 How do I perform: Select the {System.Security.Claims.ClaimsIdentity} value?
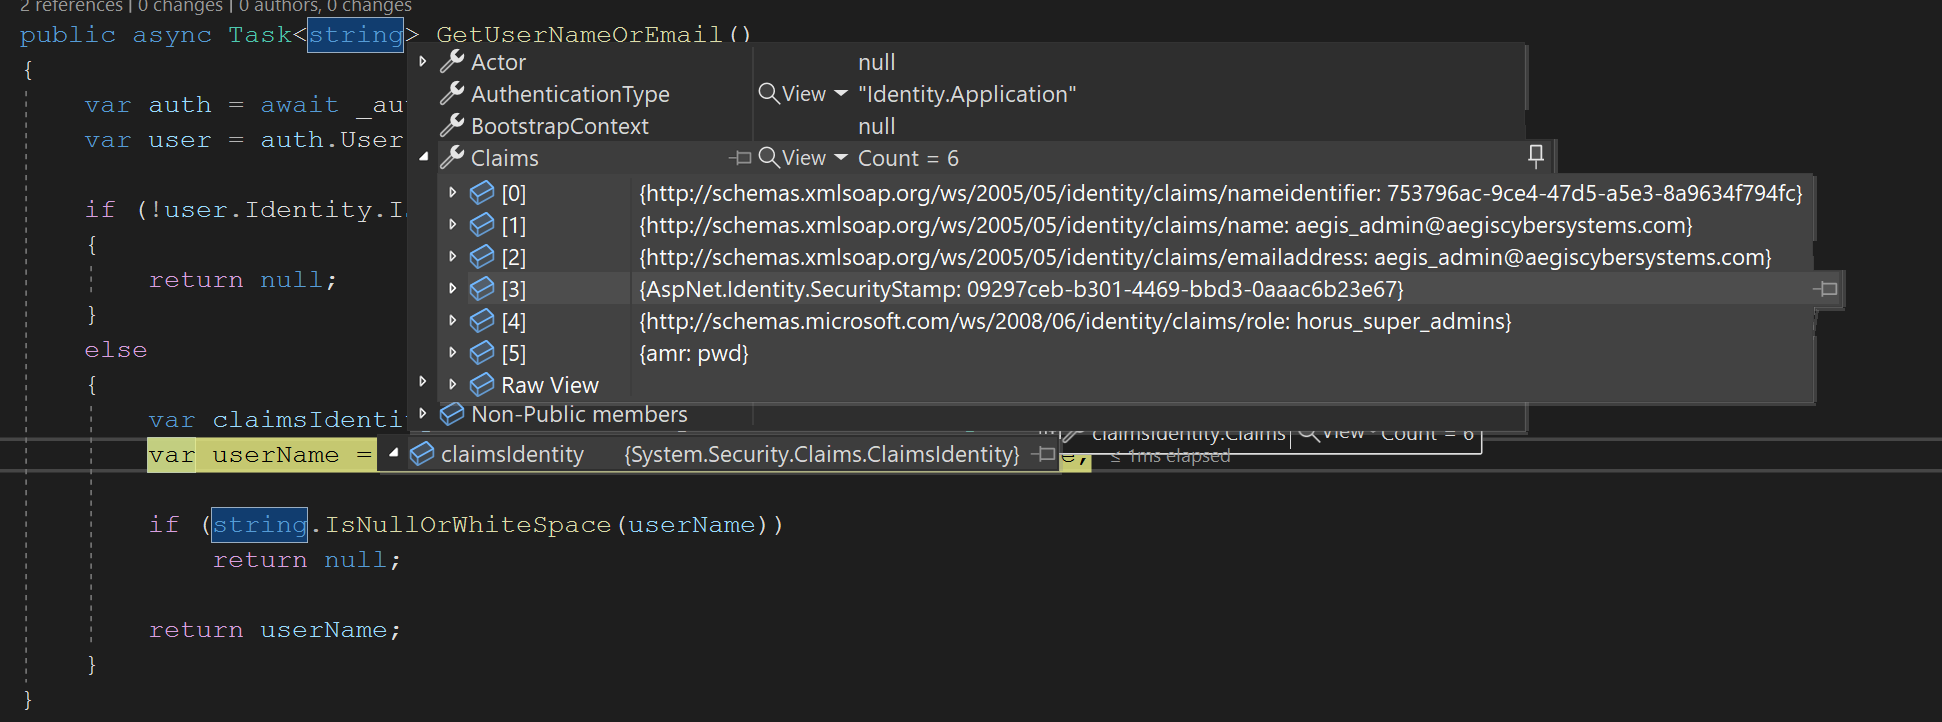[x=822, y=454]
